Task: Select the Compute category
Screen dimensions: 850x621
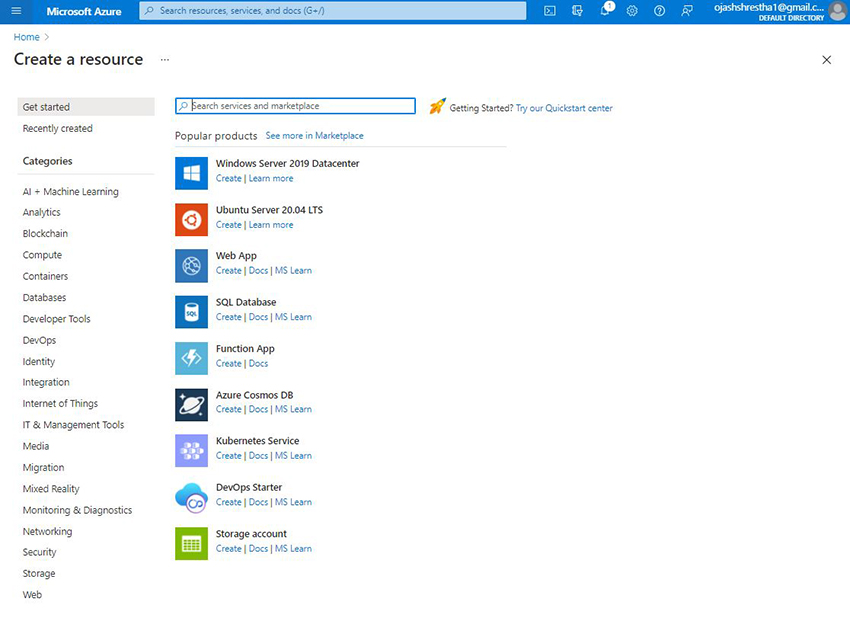Action: pos(42,255)
